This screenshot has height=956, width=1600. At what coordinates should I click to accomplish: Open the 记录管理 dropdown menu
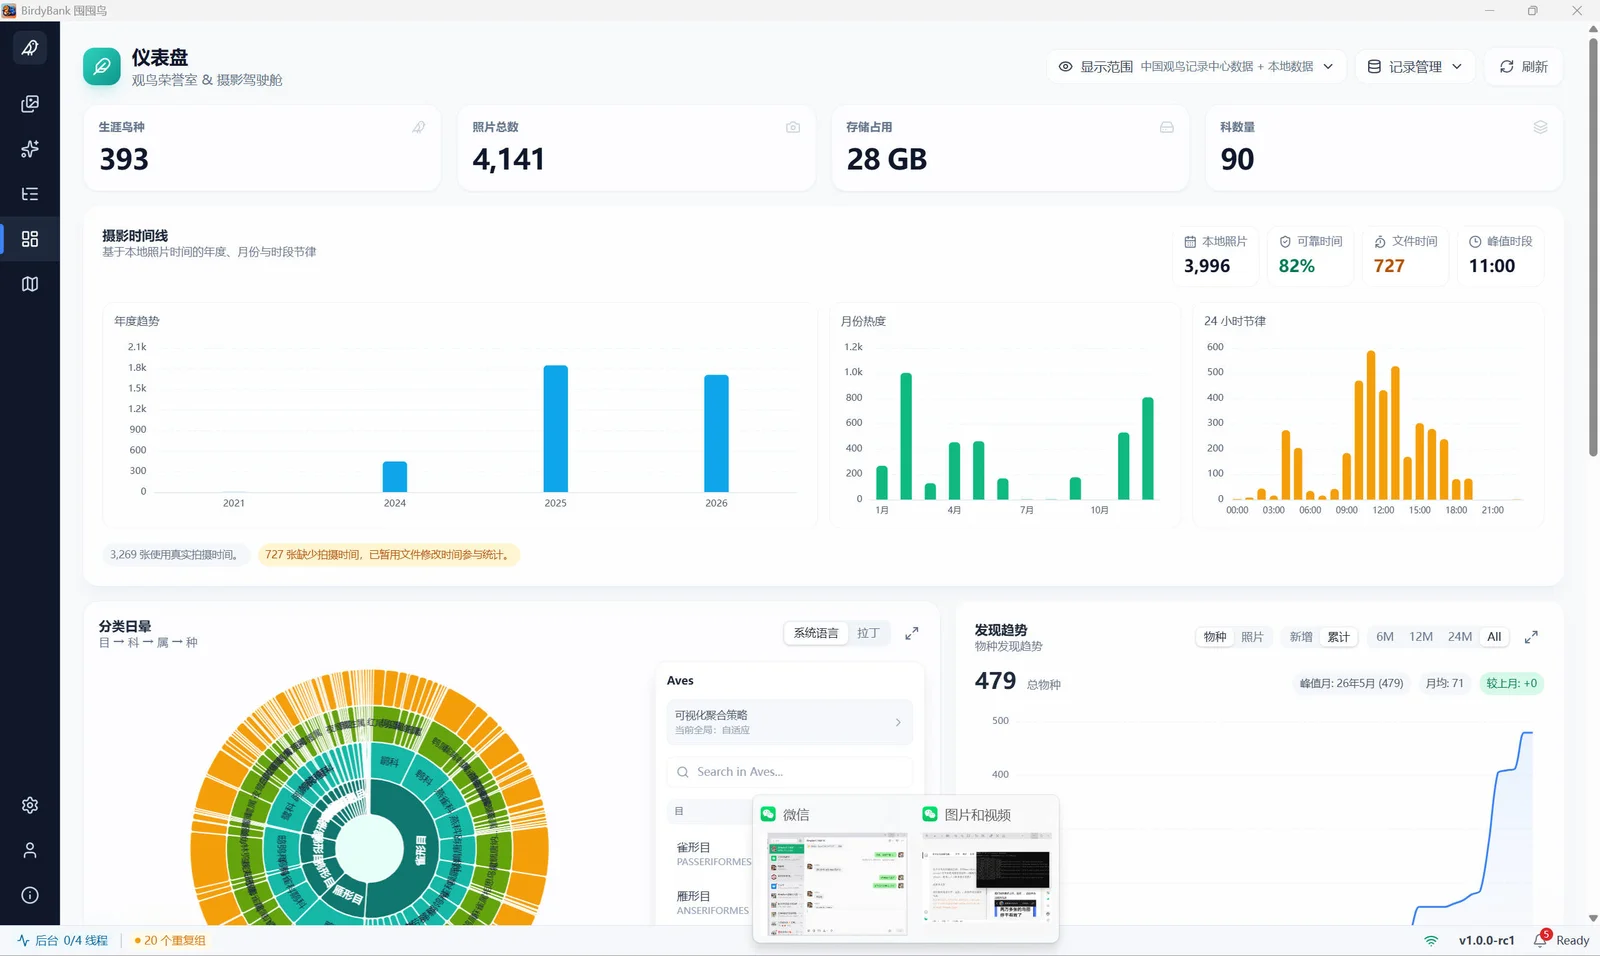coord(1415,67)
